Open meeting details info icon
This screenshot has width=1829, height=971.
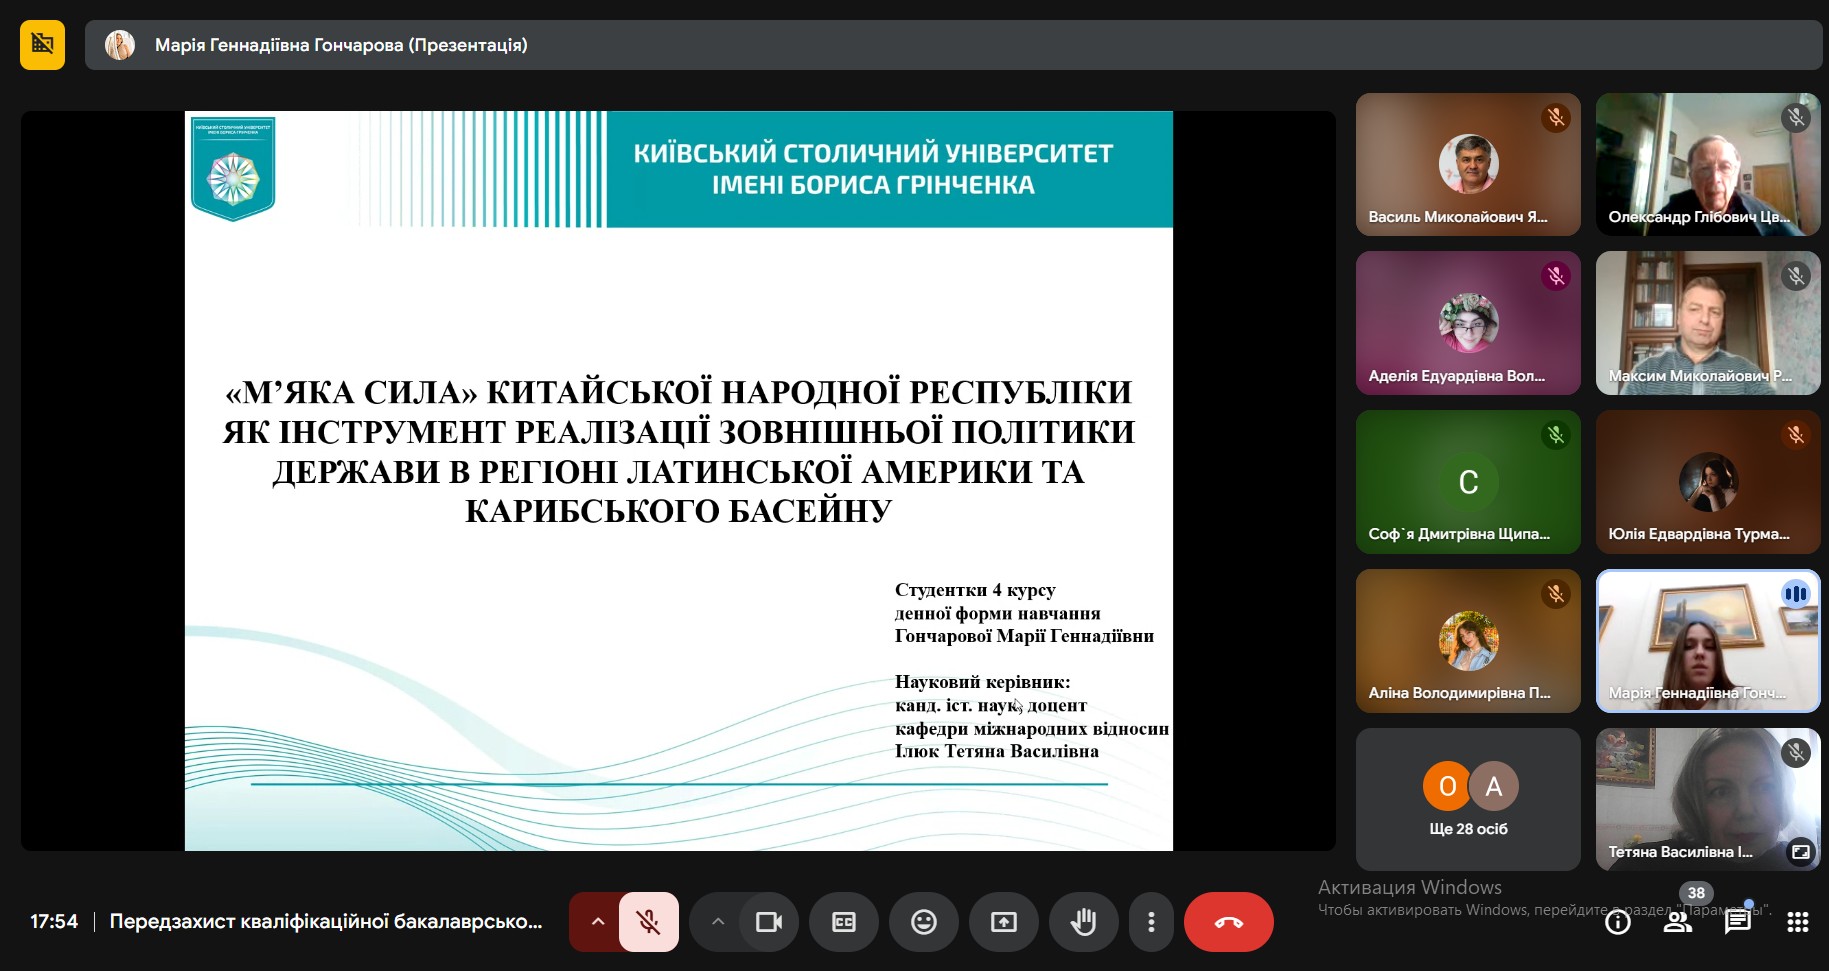coord(1617,922)
